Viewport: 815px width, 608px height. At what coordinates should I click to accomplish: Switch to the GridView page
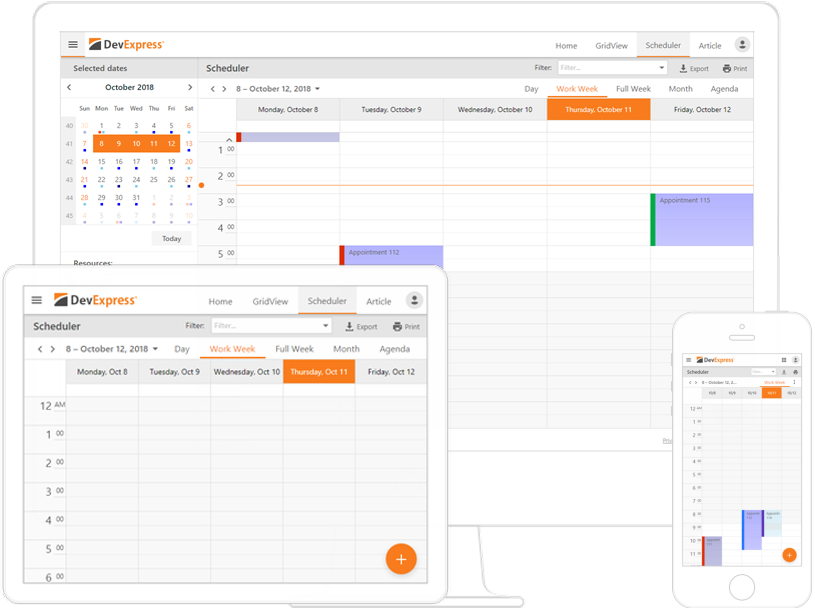tap(611, 45)
